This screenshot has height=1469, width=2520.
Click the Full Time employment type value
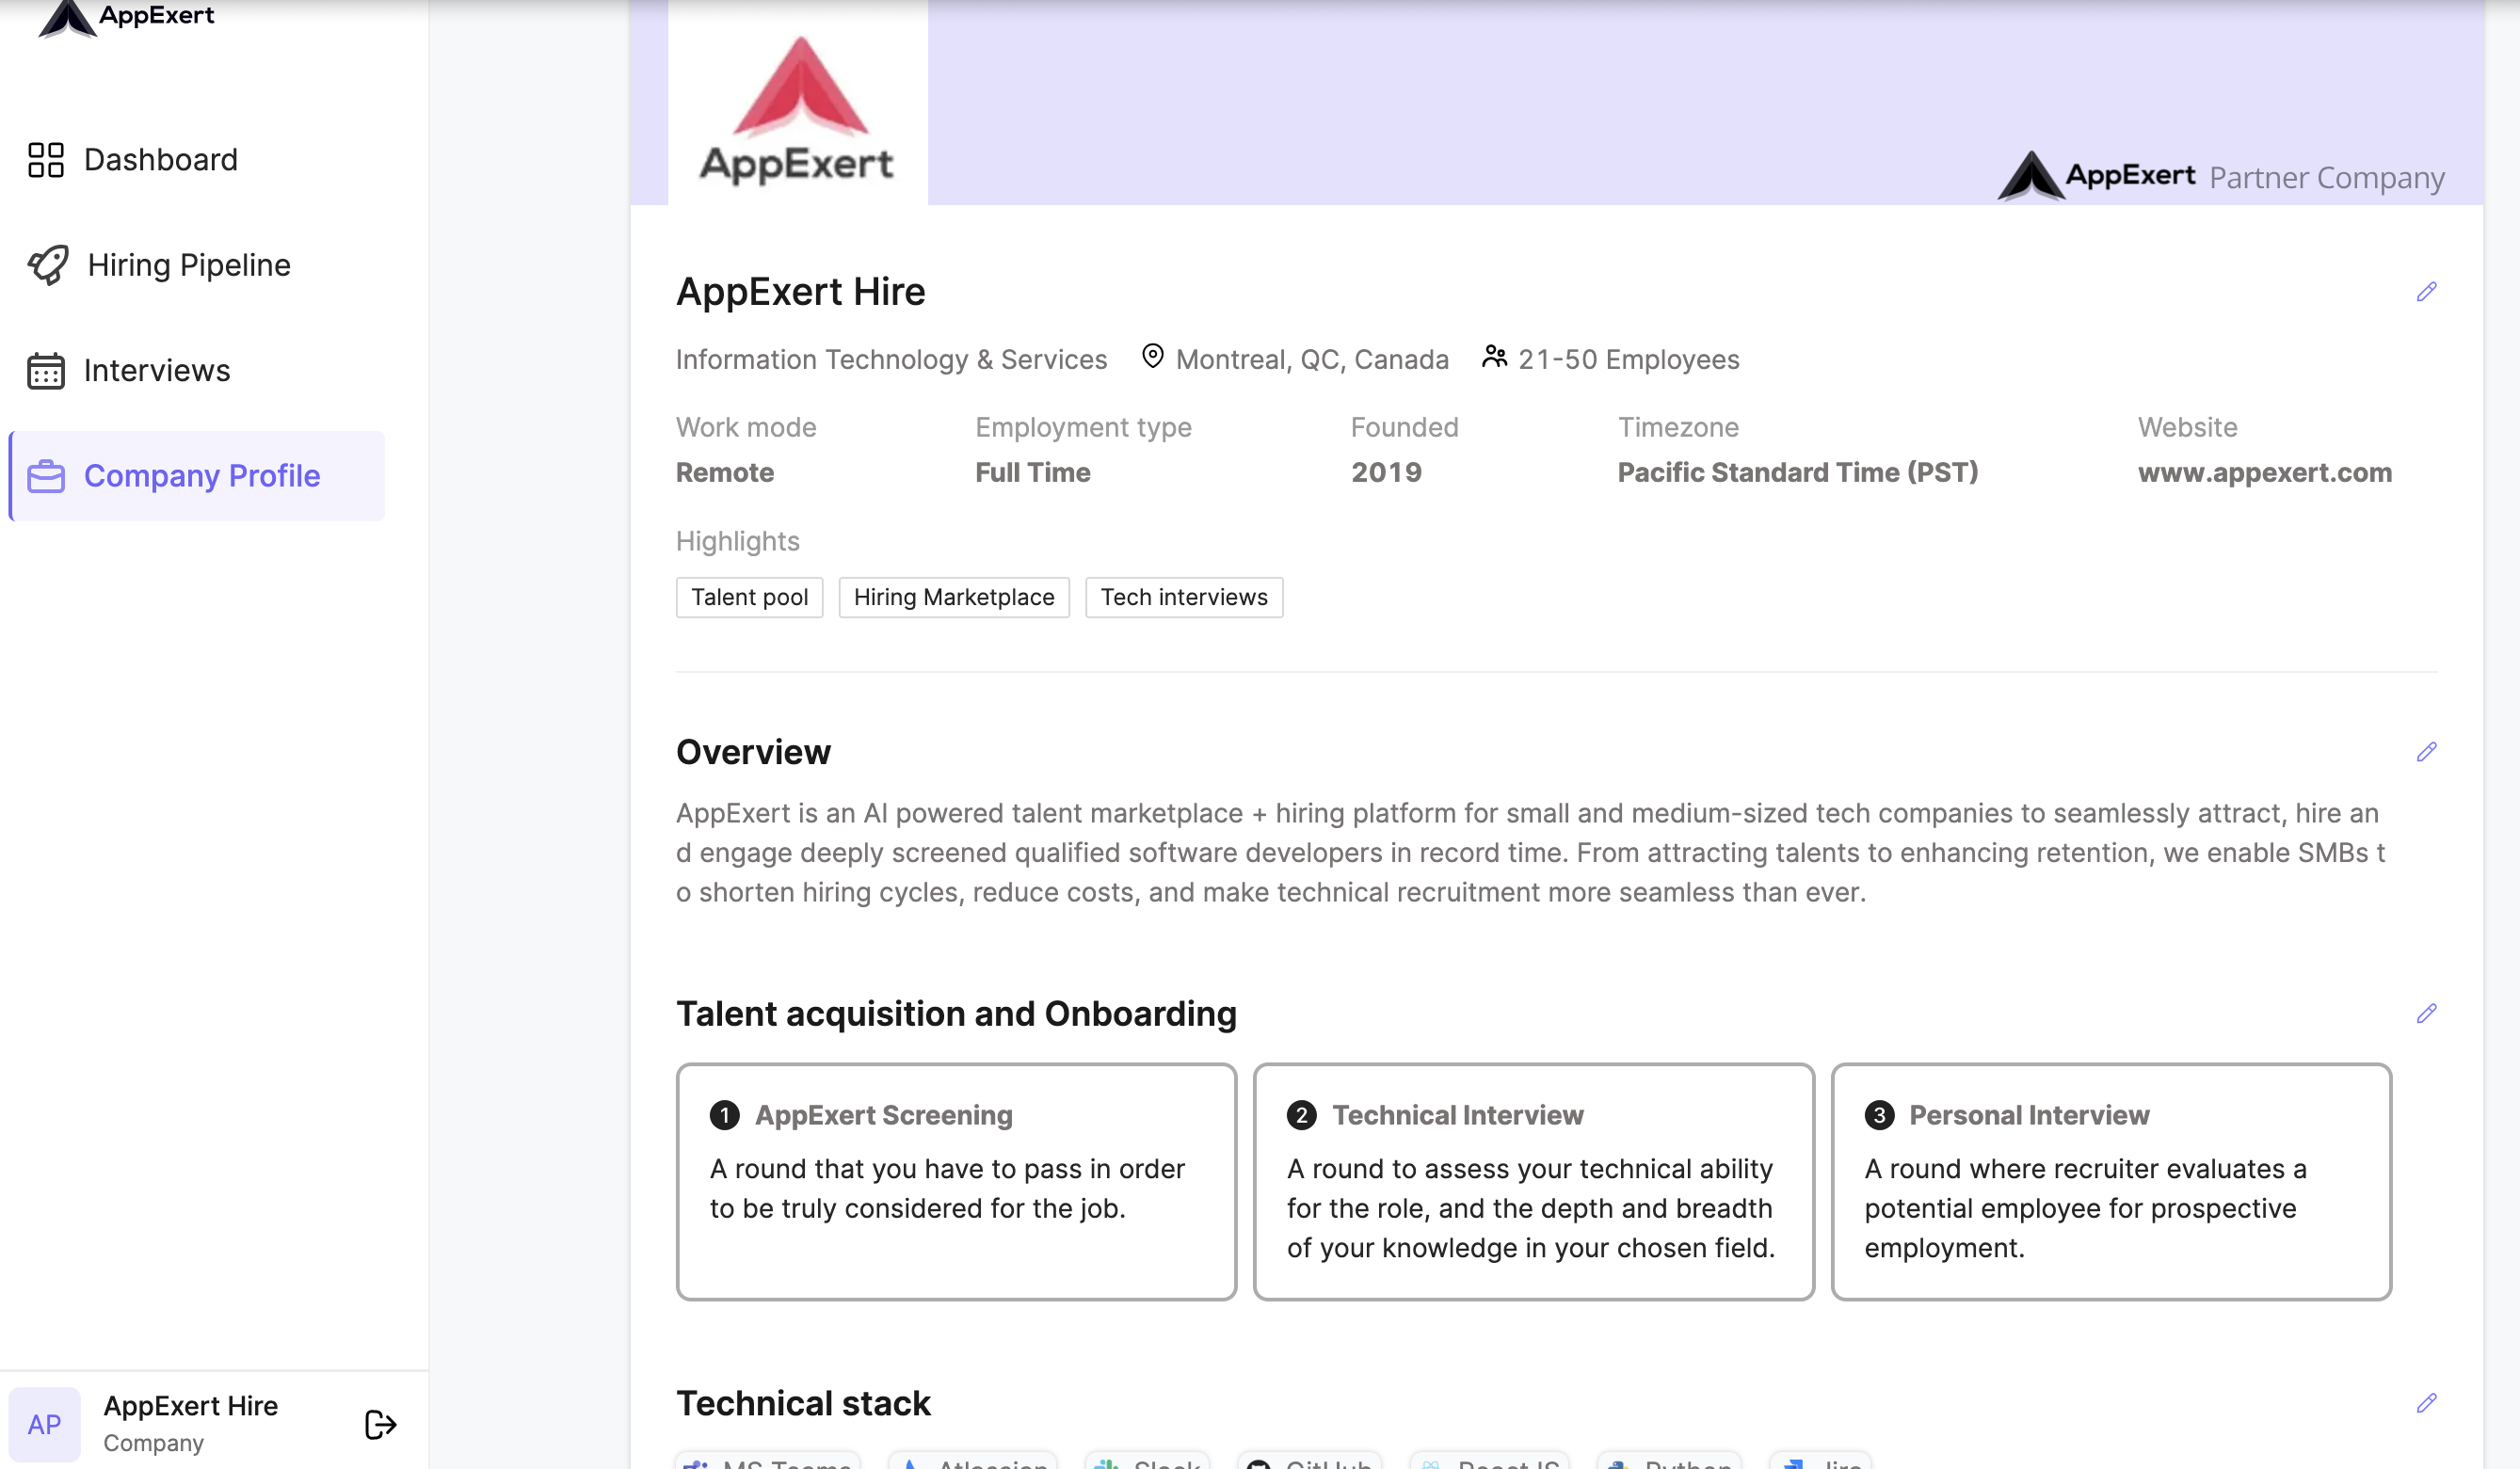click(x=1033, y=472)
